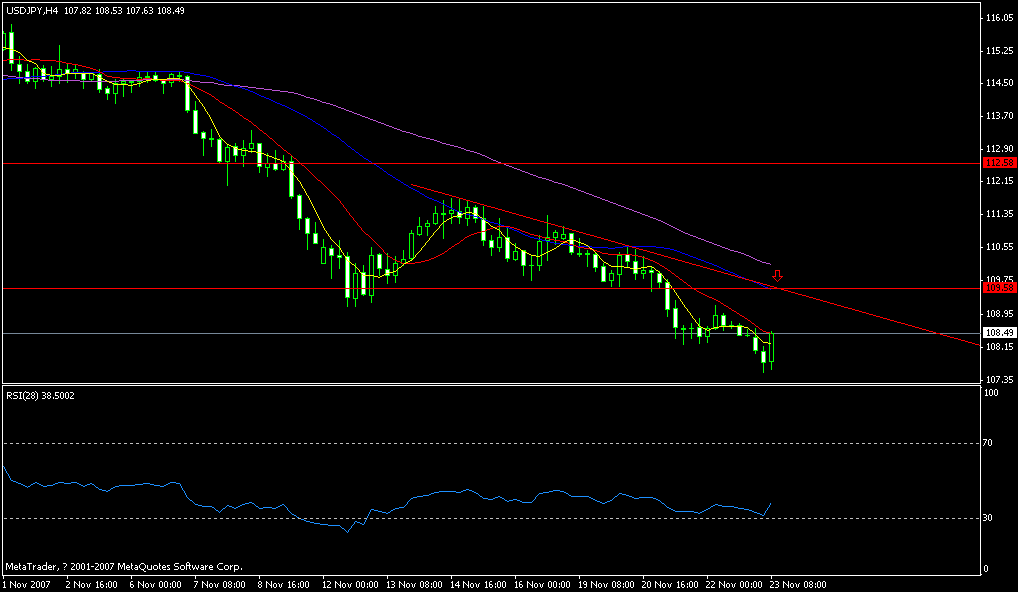Click the 6 Nov 00:00 time label
The height and width of the screenshot is (592, 1018).
point(156,585)
